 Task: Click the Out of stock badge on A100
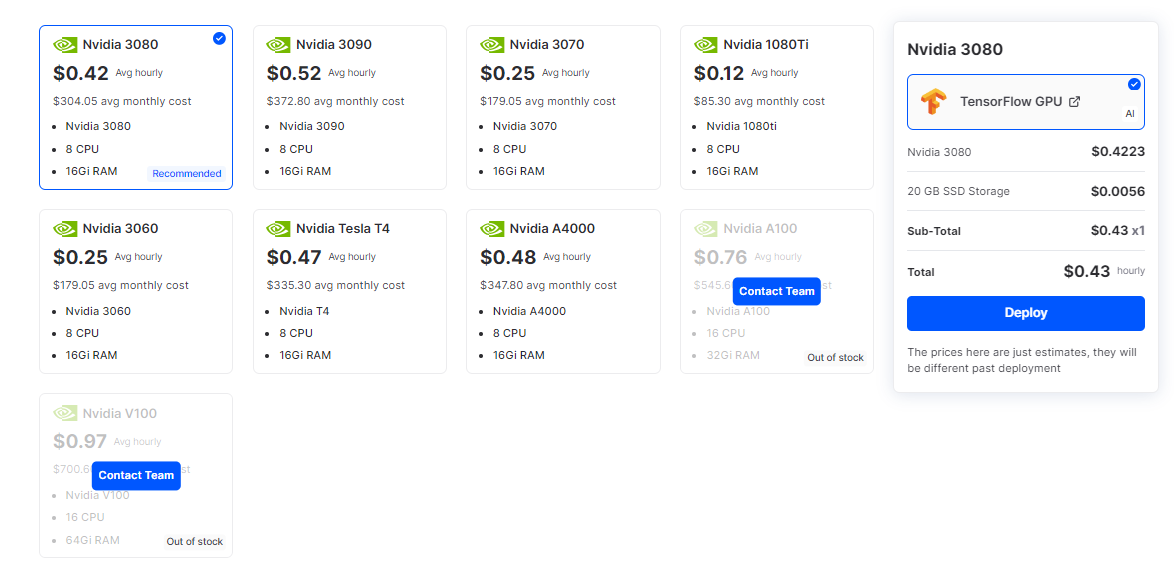836,358
